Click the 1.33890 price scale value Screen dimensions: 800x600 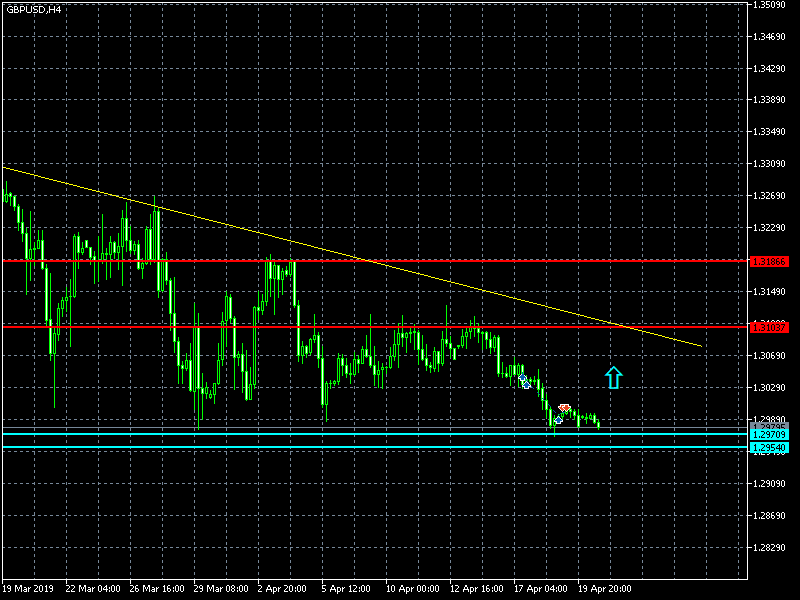point(773,100)
